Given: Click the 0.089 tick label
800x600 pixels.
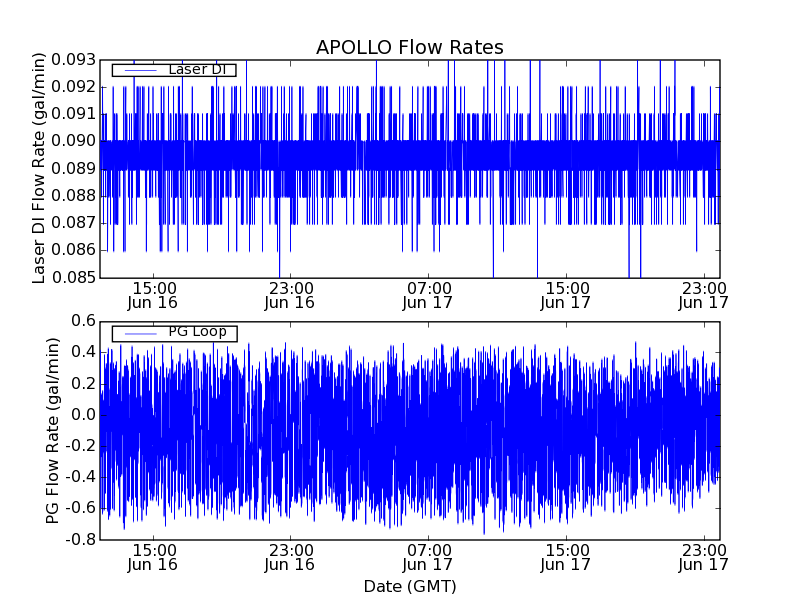Looking at the screenshot, I should point(73,168).
